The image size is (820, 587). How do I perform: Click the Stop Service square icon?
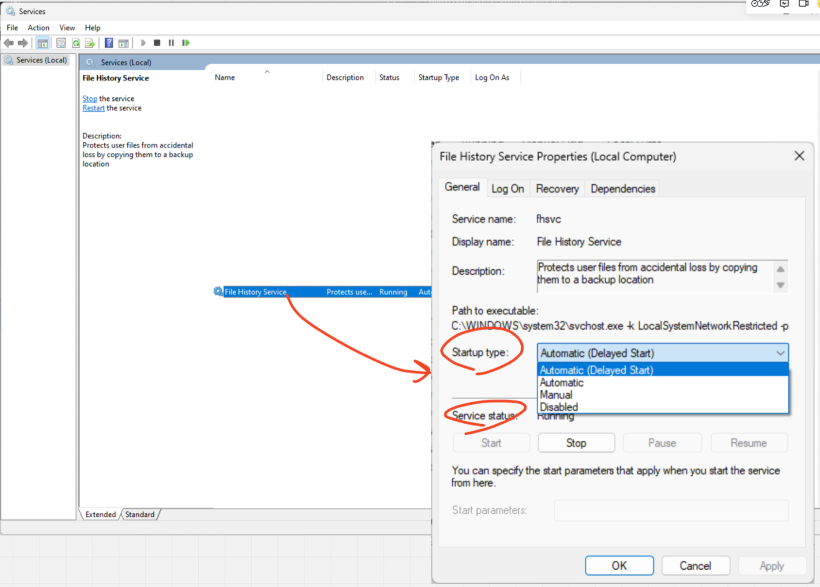click(x=157, y=43)
